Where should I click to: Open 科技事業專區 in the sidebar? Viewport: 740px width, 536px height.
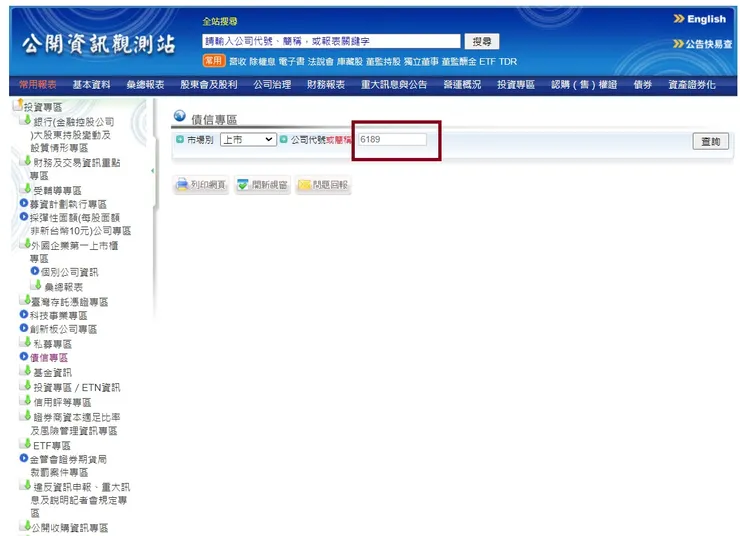click(x=59, y=316)
